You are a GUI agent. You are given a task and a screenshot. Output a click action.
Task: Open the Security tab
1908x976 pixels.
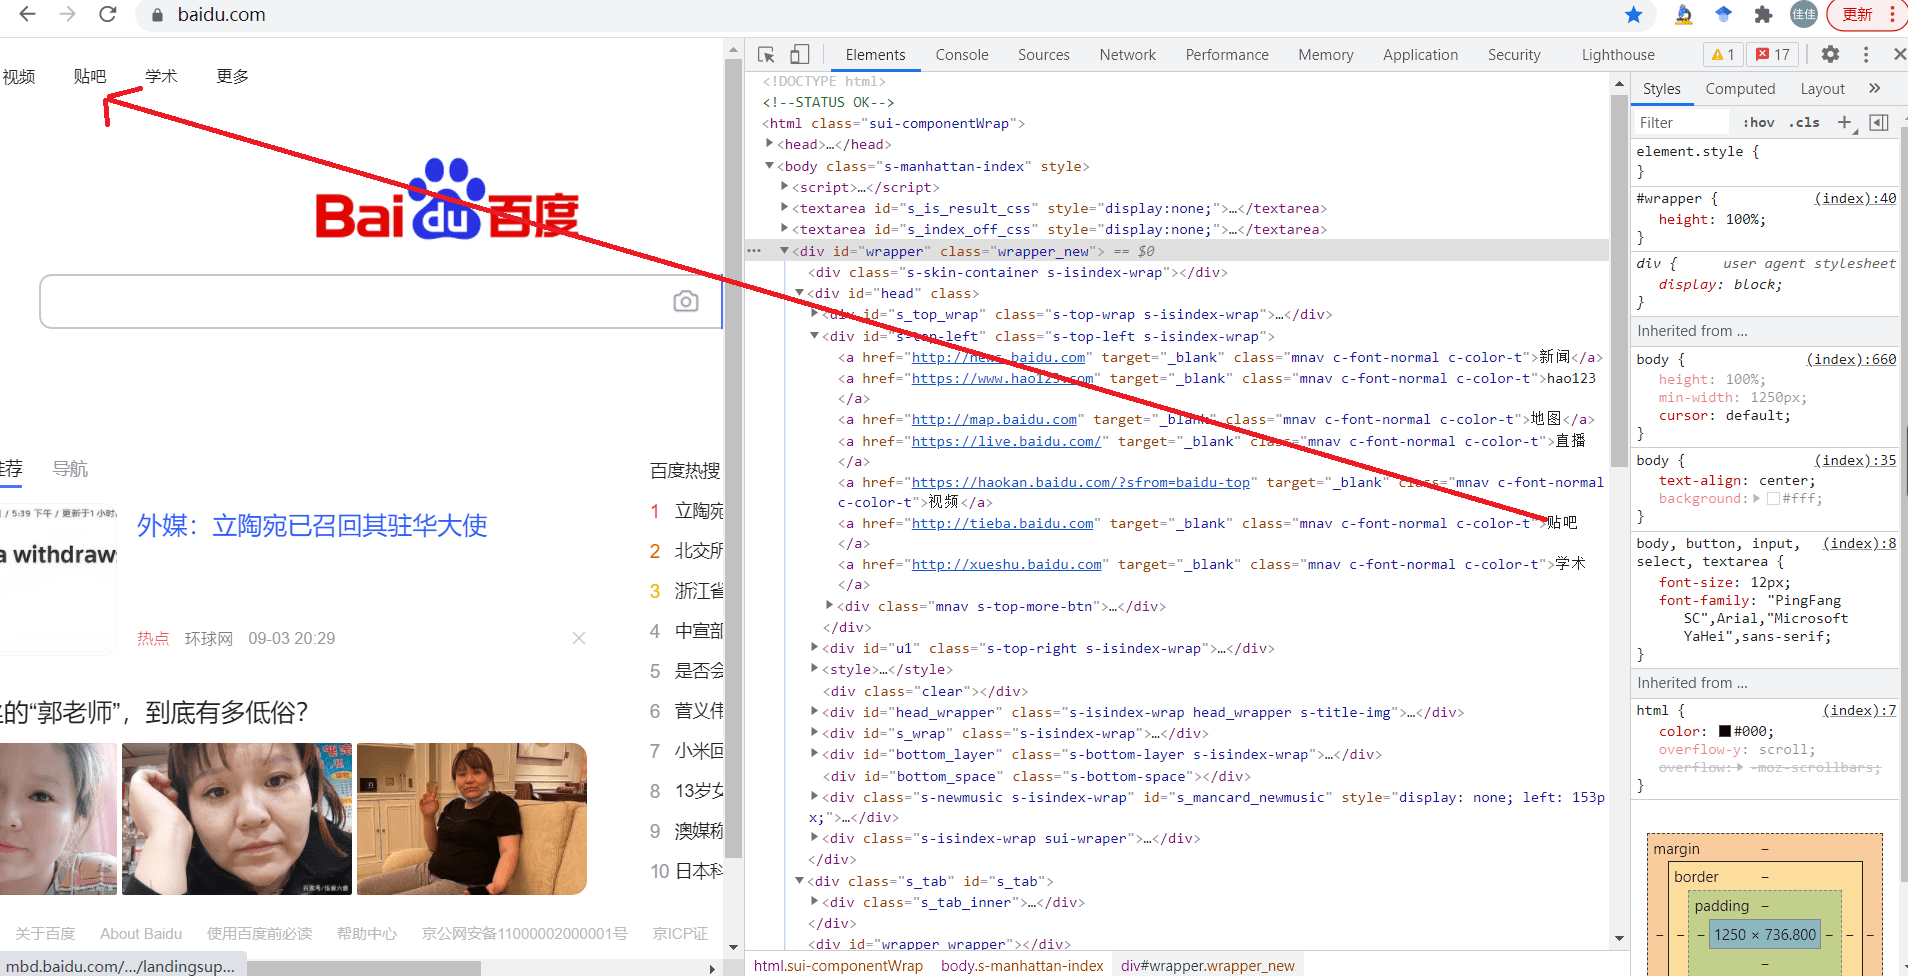point(1514,55)
